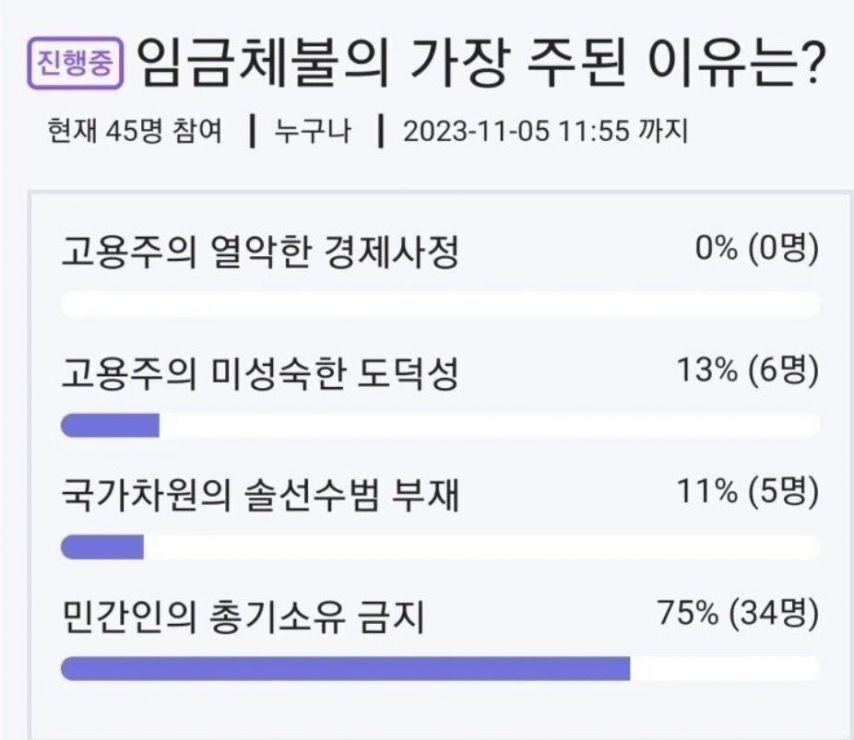The height and width of the screenshot is (740, 854).
Task: Click the empty 0% progress bar
Action: click(x=440, y=304)
